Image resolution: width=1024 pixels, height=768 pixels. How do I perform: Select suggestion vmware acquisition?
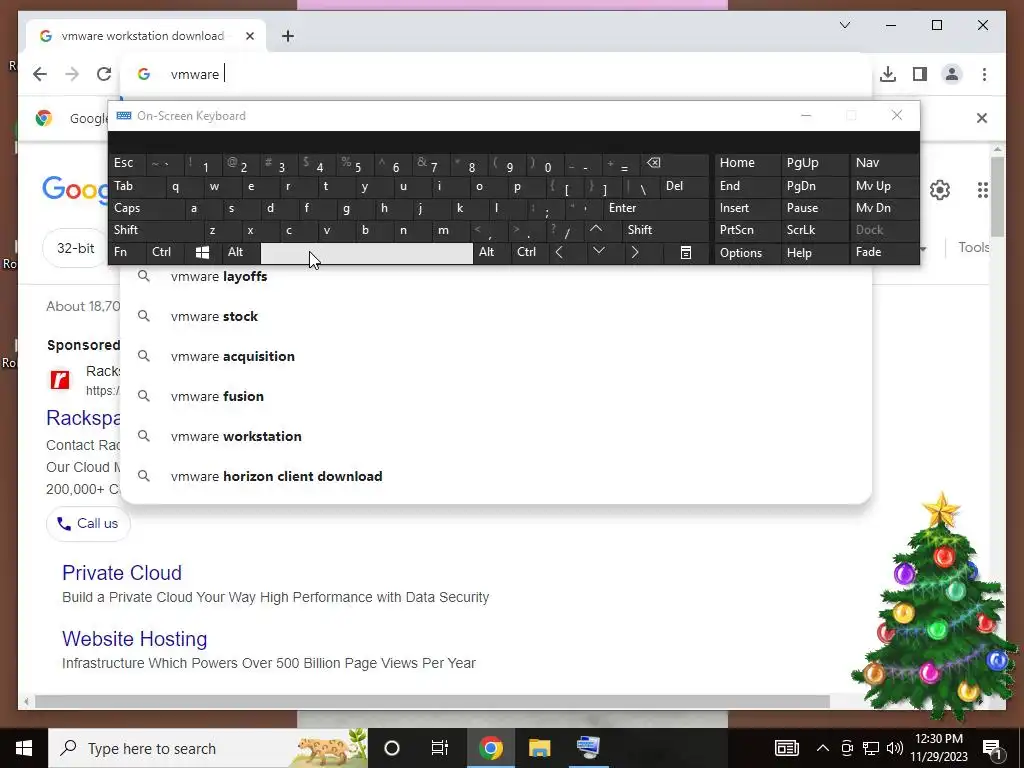click(x=496, y=356)
